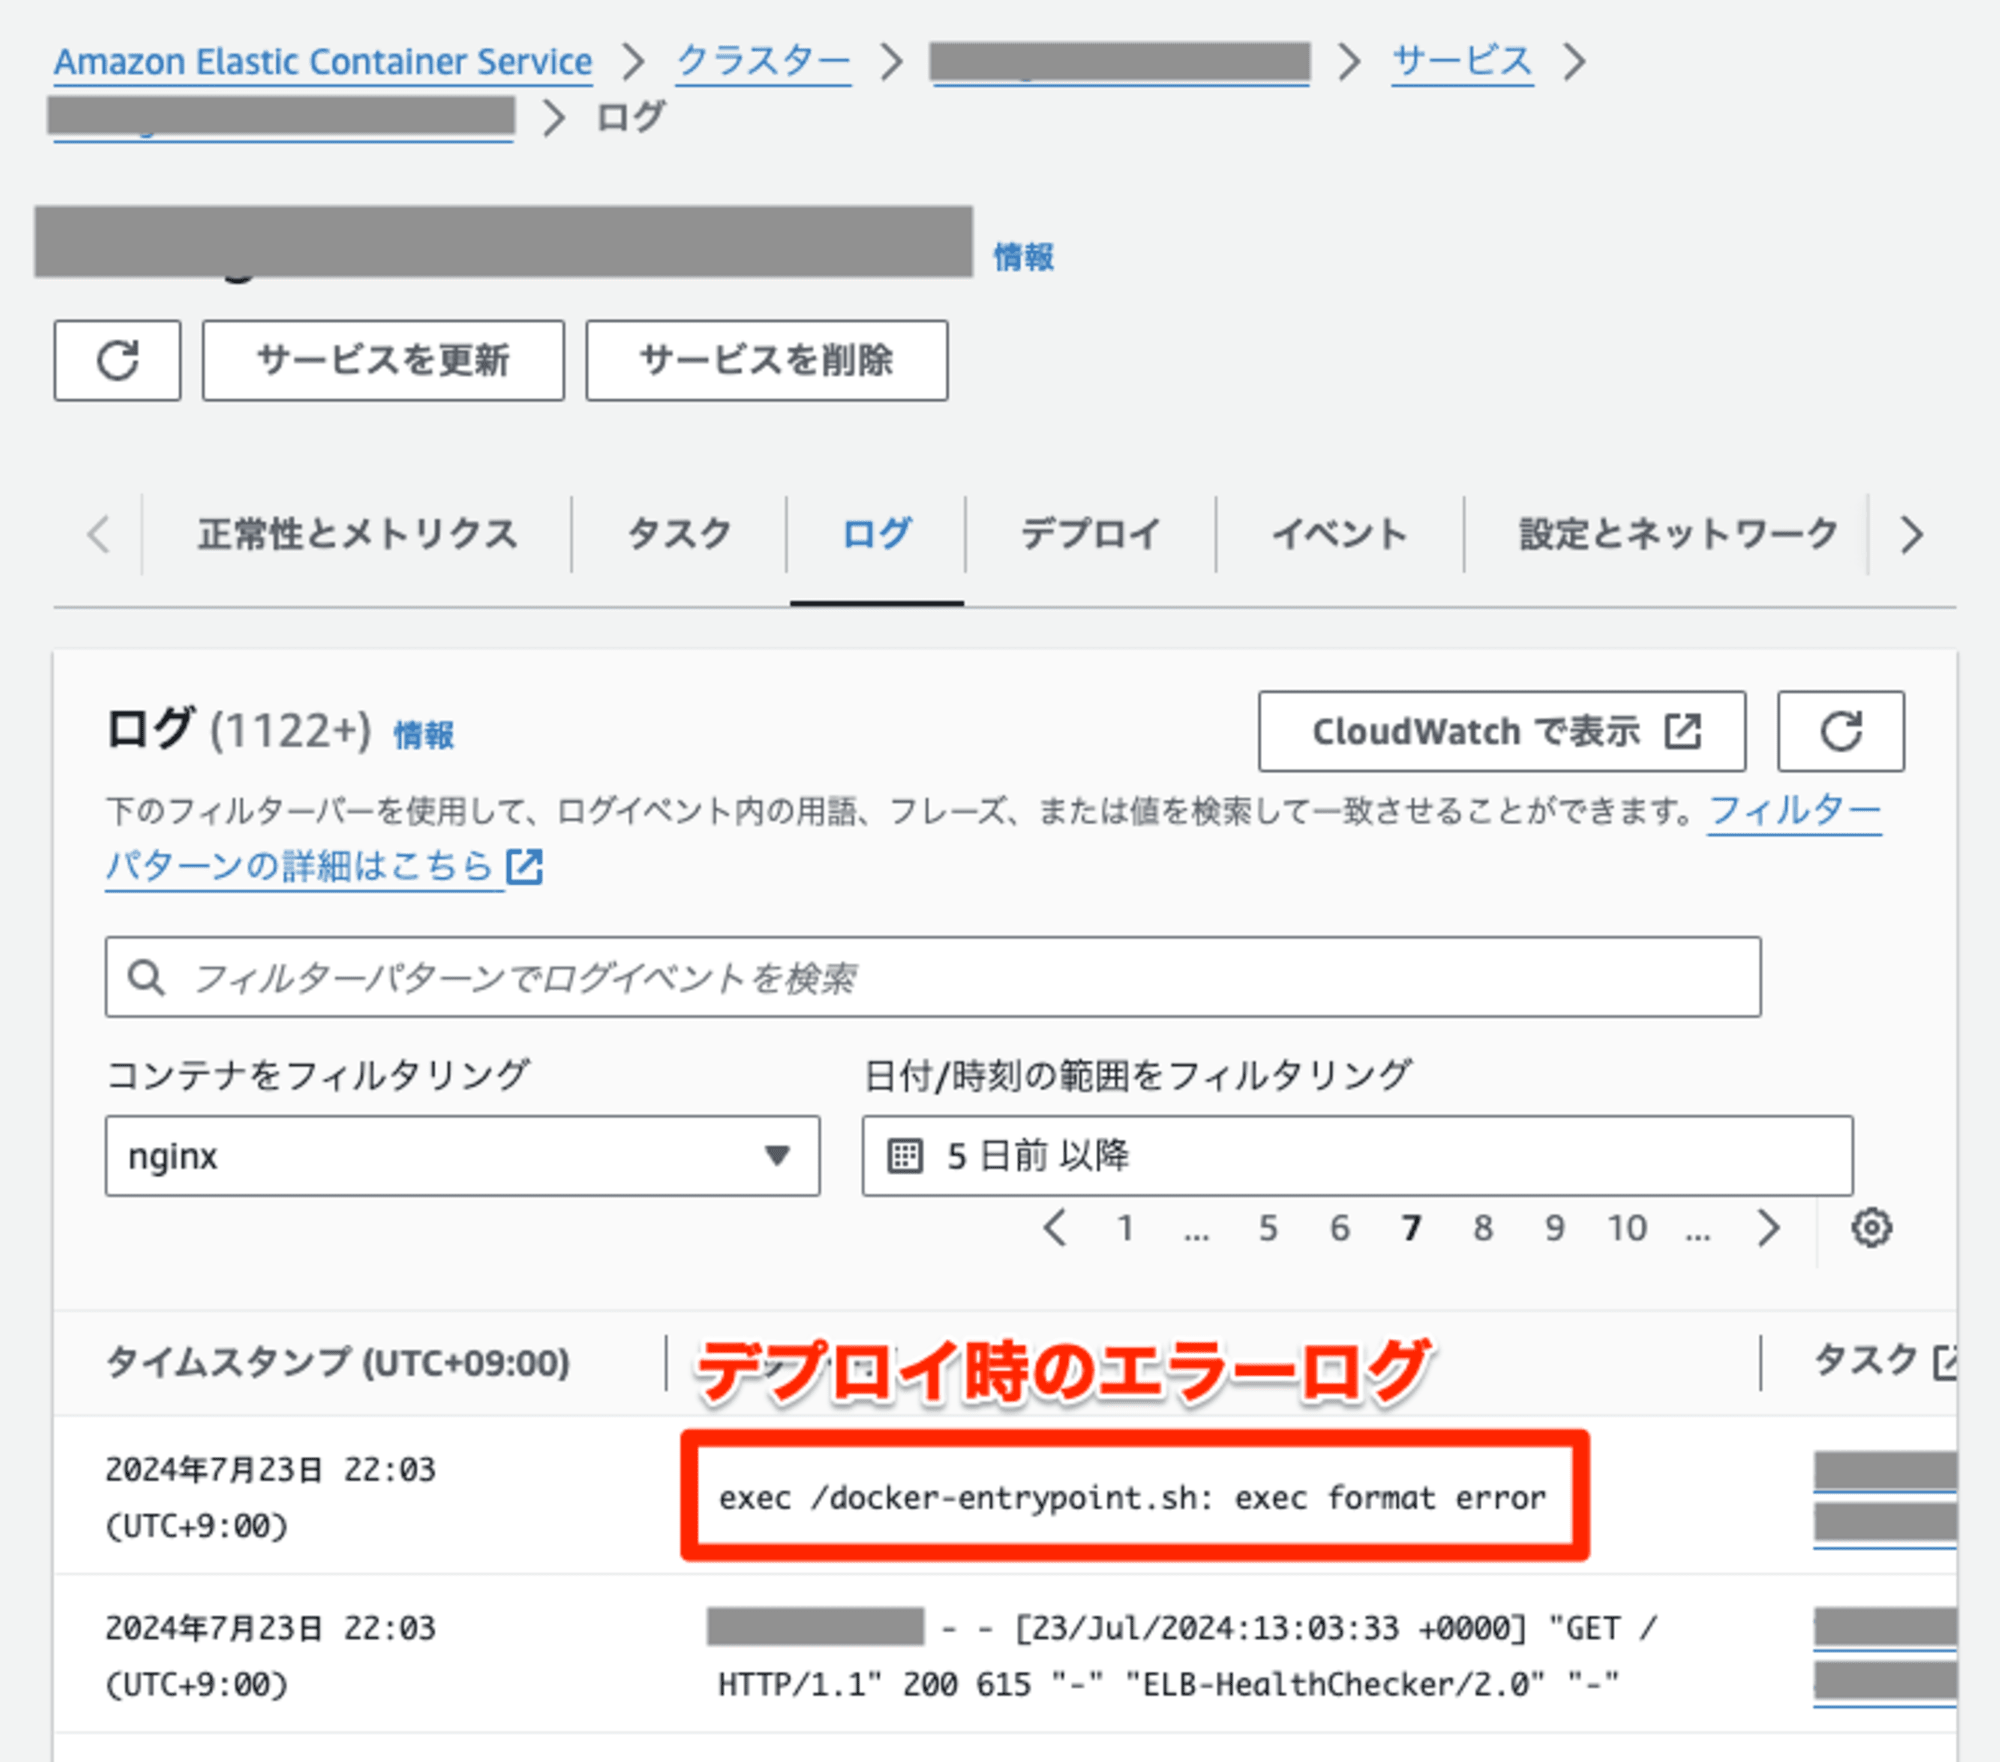Switch to 正常性とメトリクス tab
This screenshot has width=2000, height=1762.
(358, 534)
